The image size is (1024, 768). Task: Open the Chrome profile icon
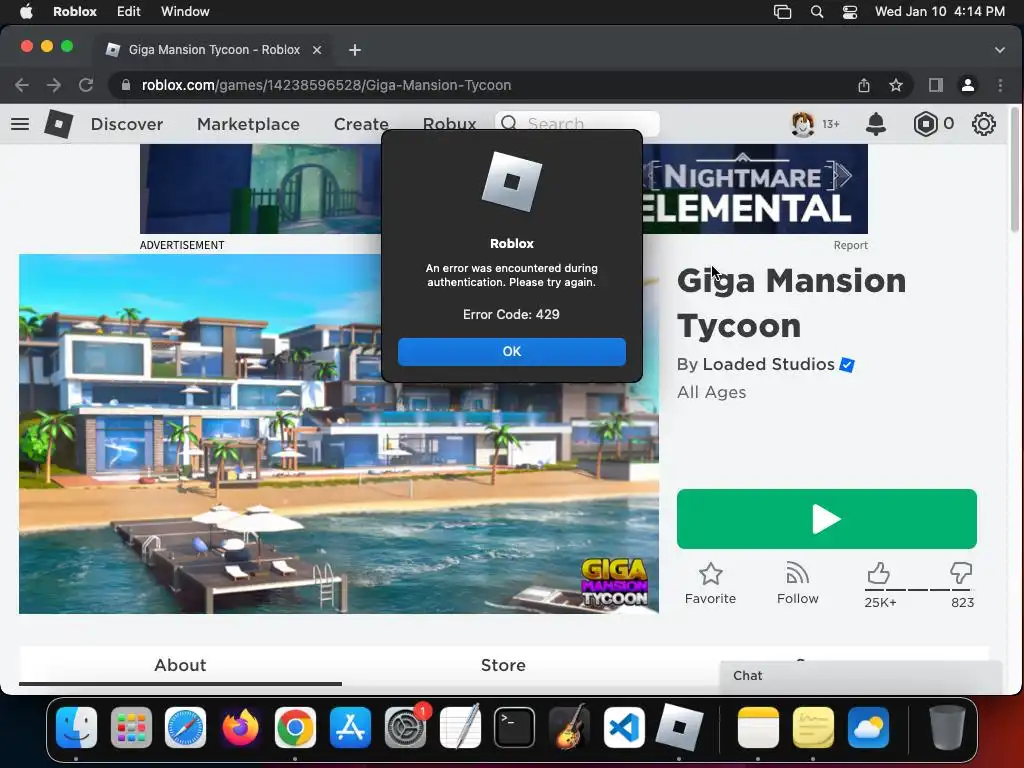tap(968, 85)
